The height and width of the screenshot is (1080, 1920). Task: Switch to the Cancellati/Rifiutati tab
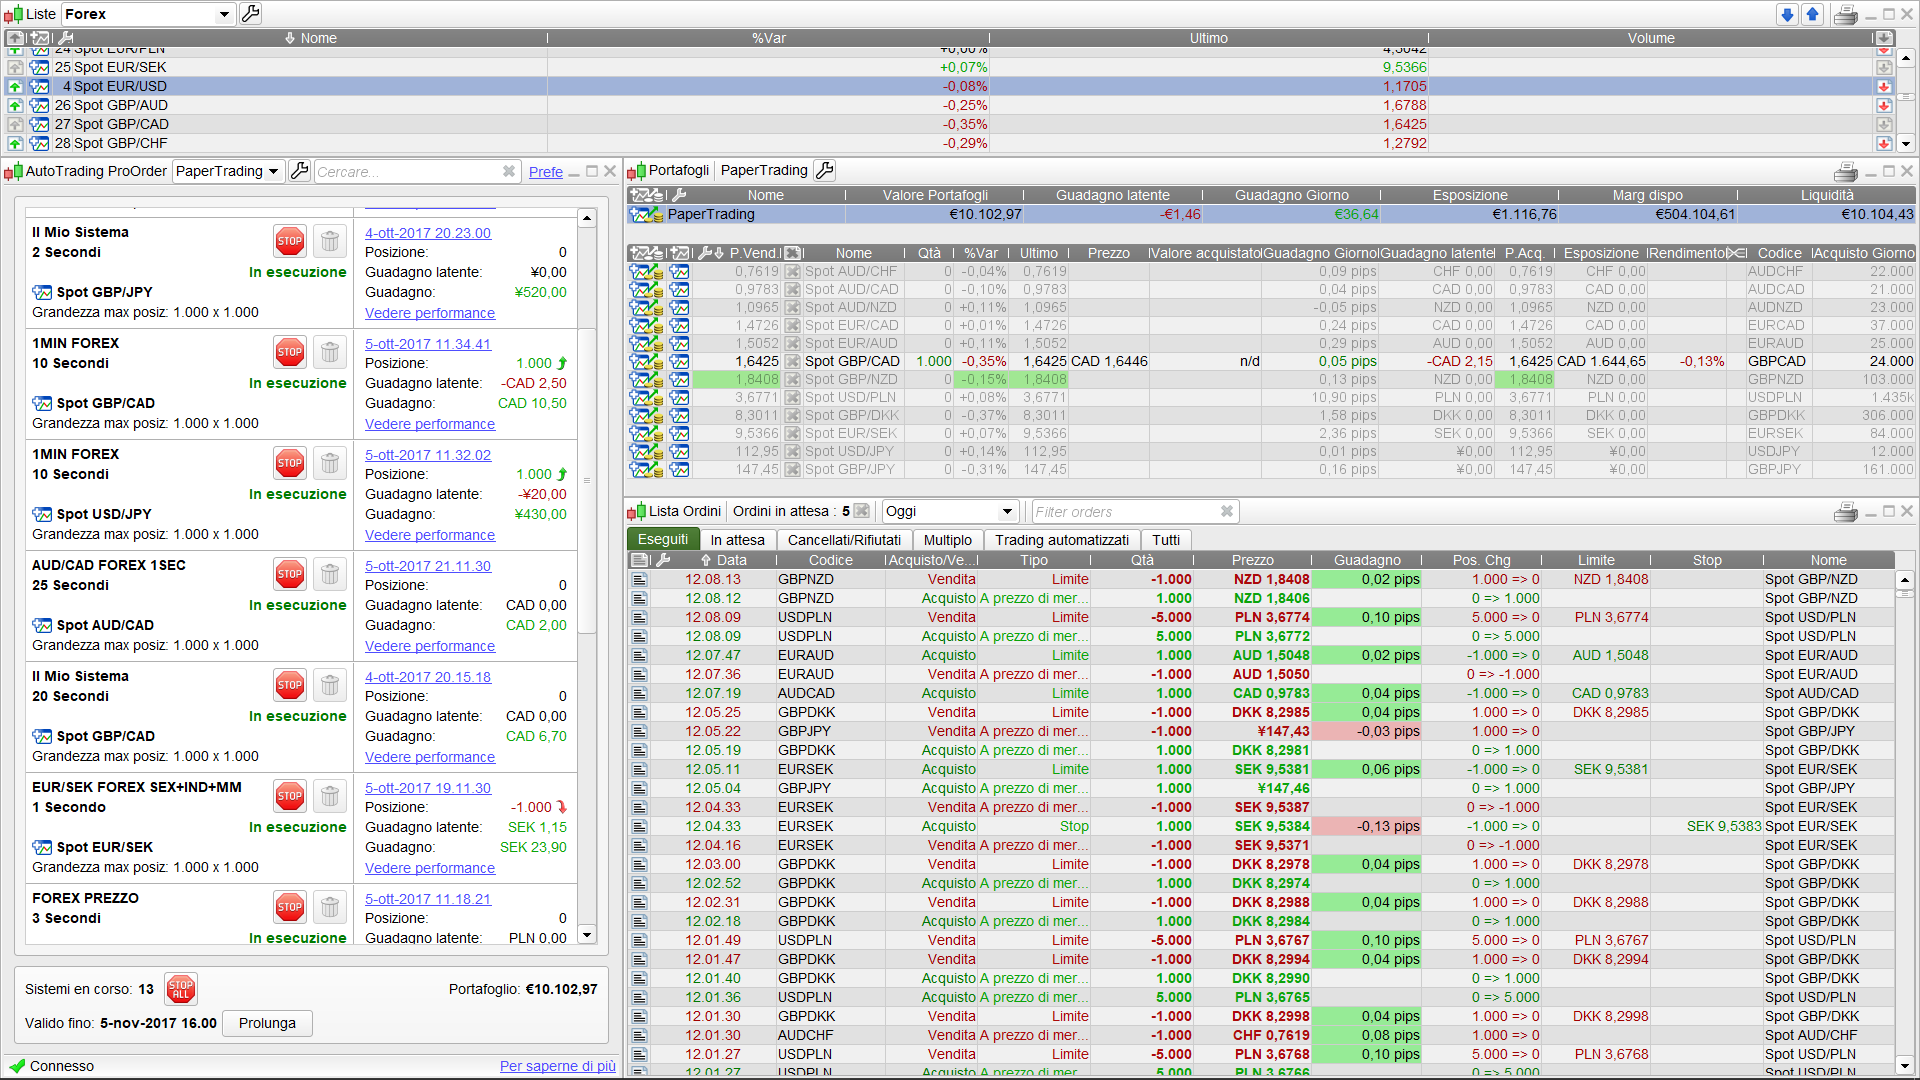[843, 540]
